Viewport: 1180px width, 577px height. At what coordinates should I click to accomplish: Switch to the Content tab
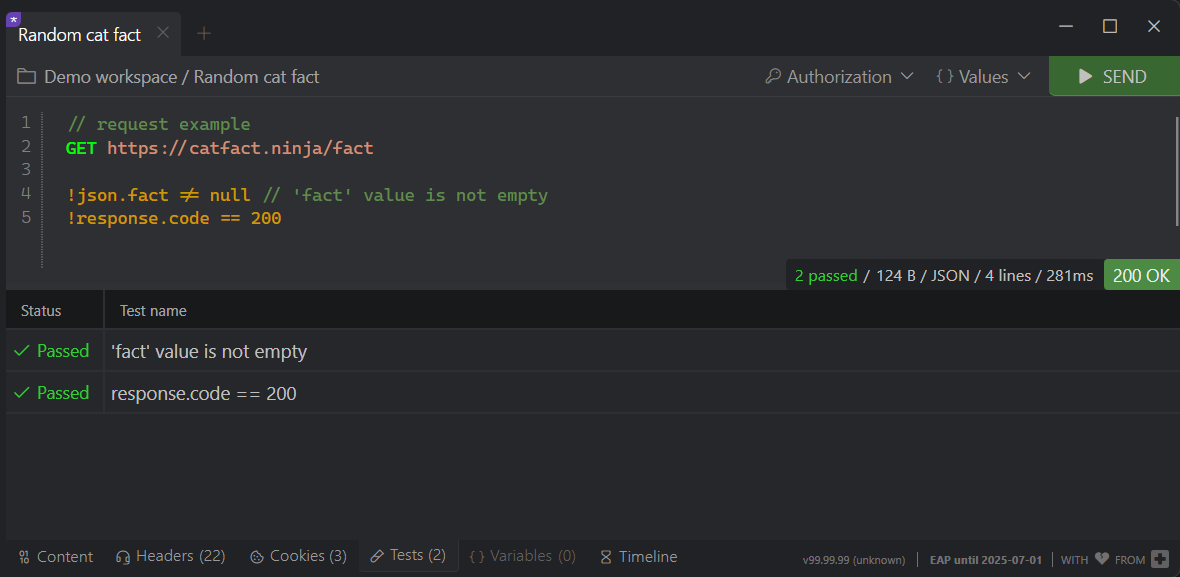coord(56,557)
